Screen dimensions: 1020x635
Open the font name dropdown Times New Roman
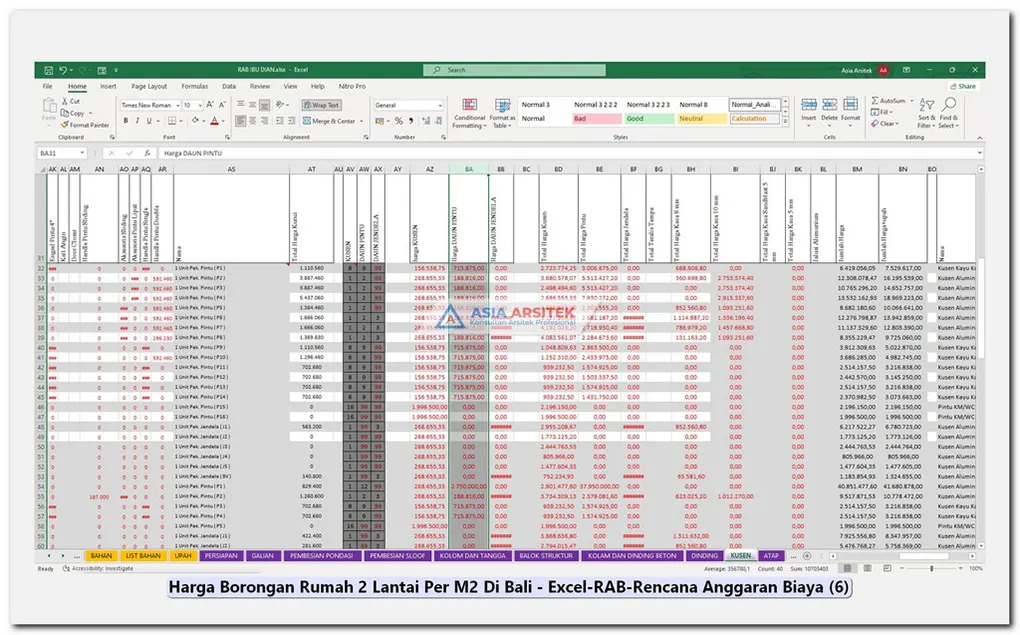pos(178,105)
